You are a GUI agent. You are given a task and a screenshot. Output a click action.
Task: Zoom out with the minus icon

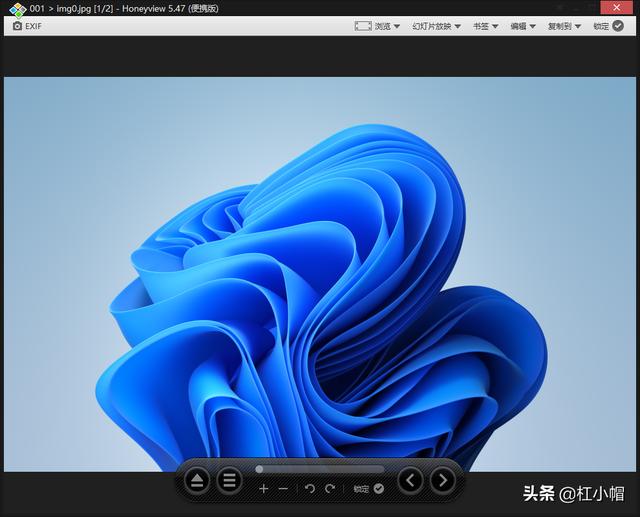pyautogui.click(x=283, y=488)
